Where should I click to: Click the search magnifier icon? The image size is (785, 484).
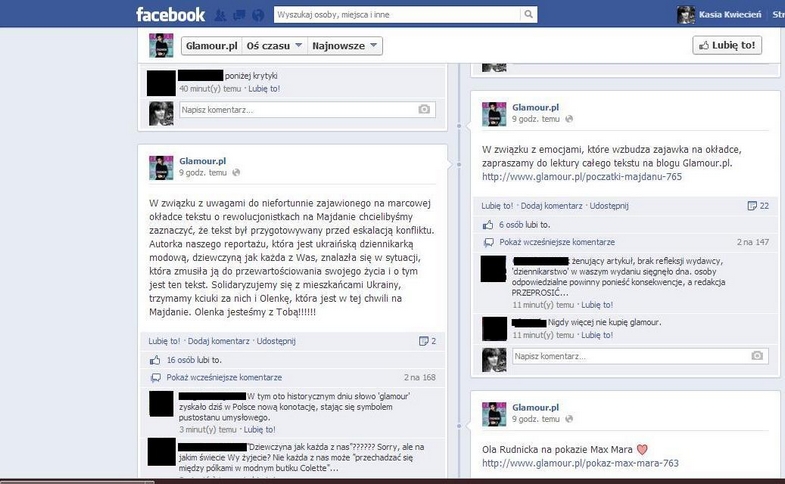528,15
